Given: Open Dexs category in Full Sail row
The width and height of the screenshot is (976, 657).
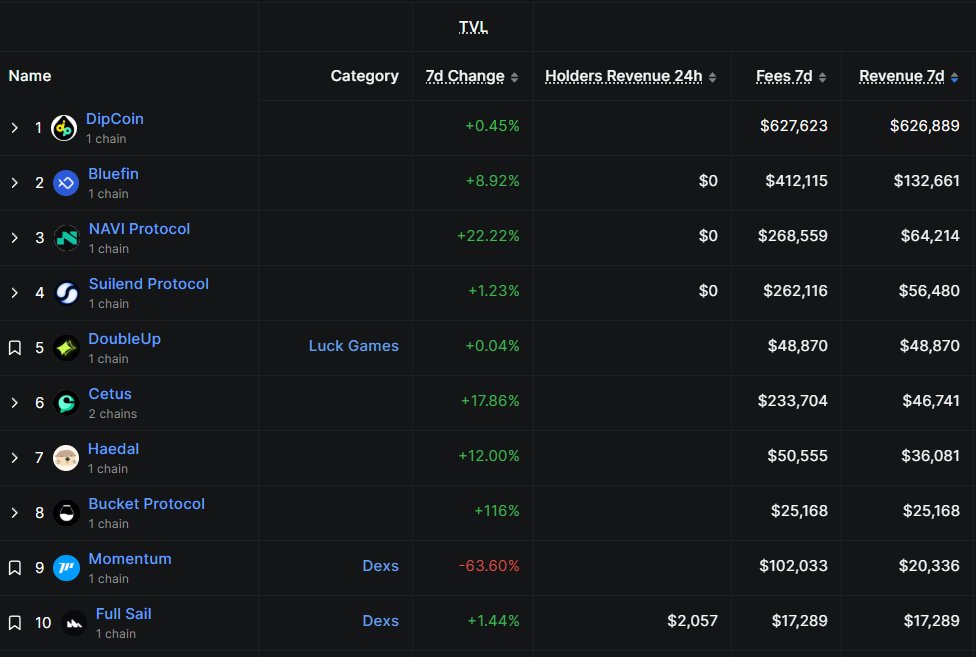Looking at the screenshot, I should (x=380, y=621).
